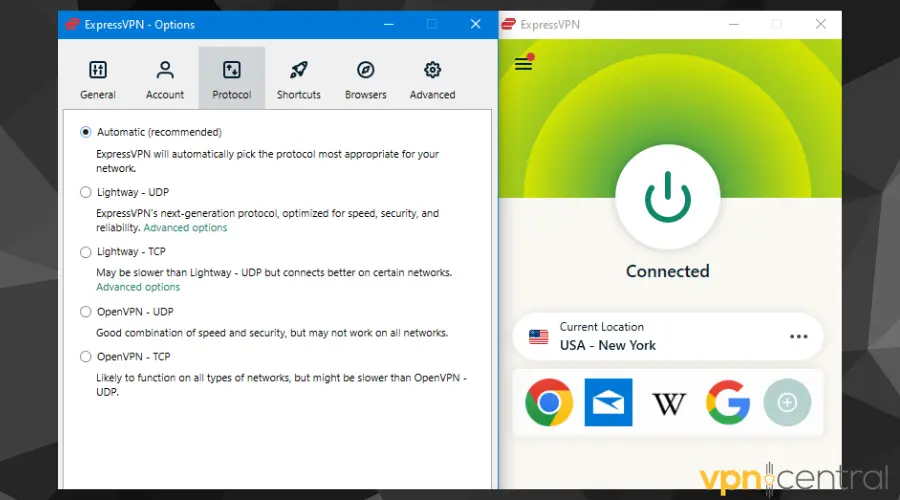The image size is (900, 500).
Task: Select Lightway - TCP protocol
Action: click(x=86, y=252)
